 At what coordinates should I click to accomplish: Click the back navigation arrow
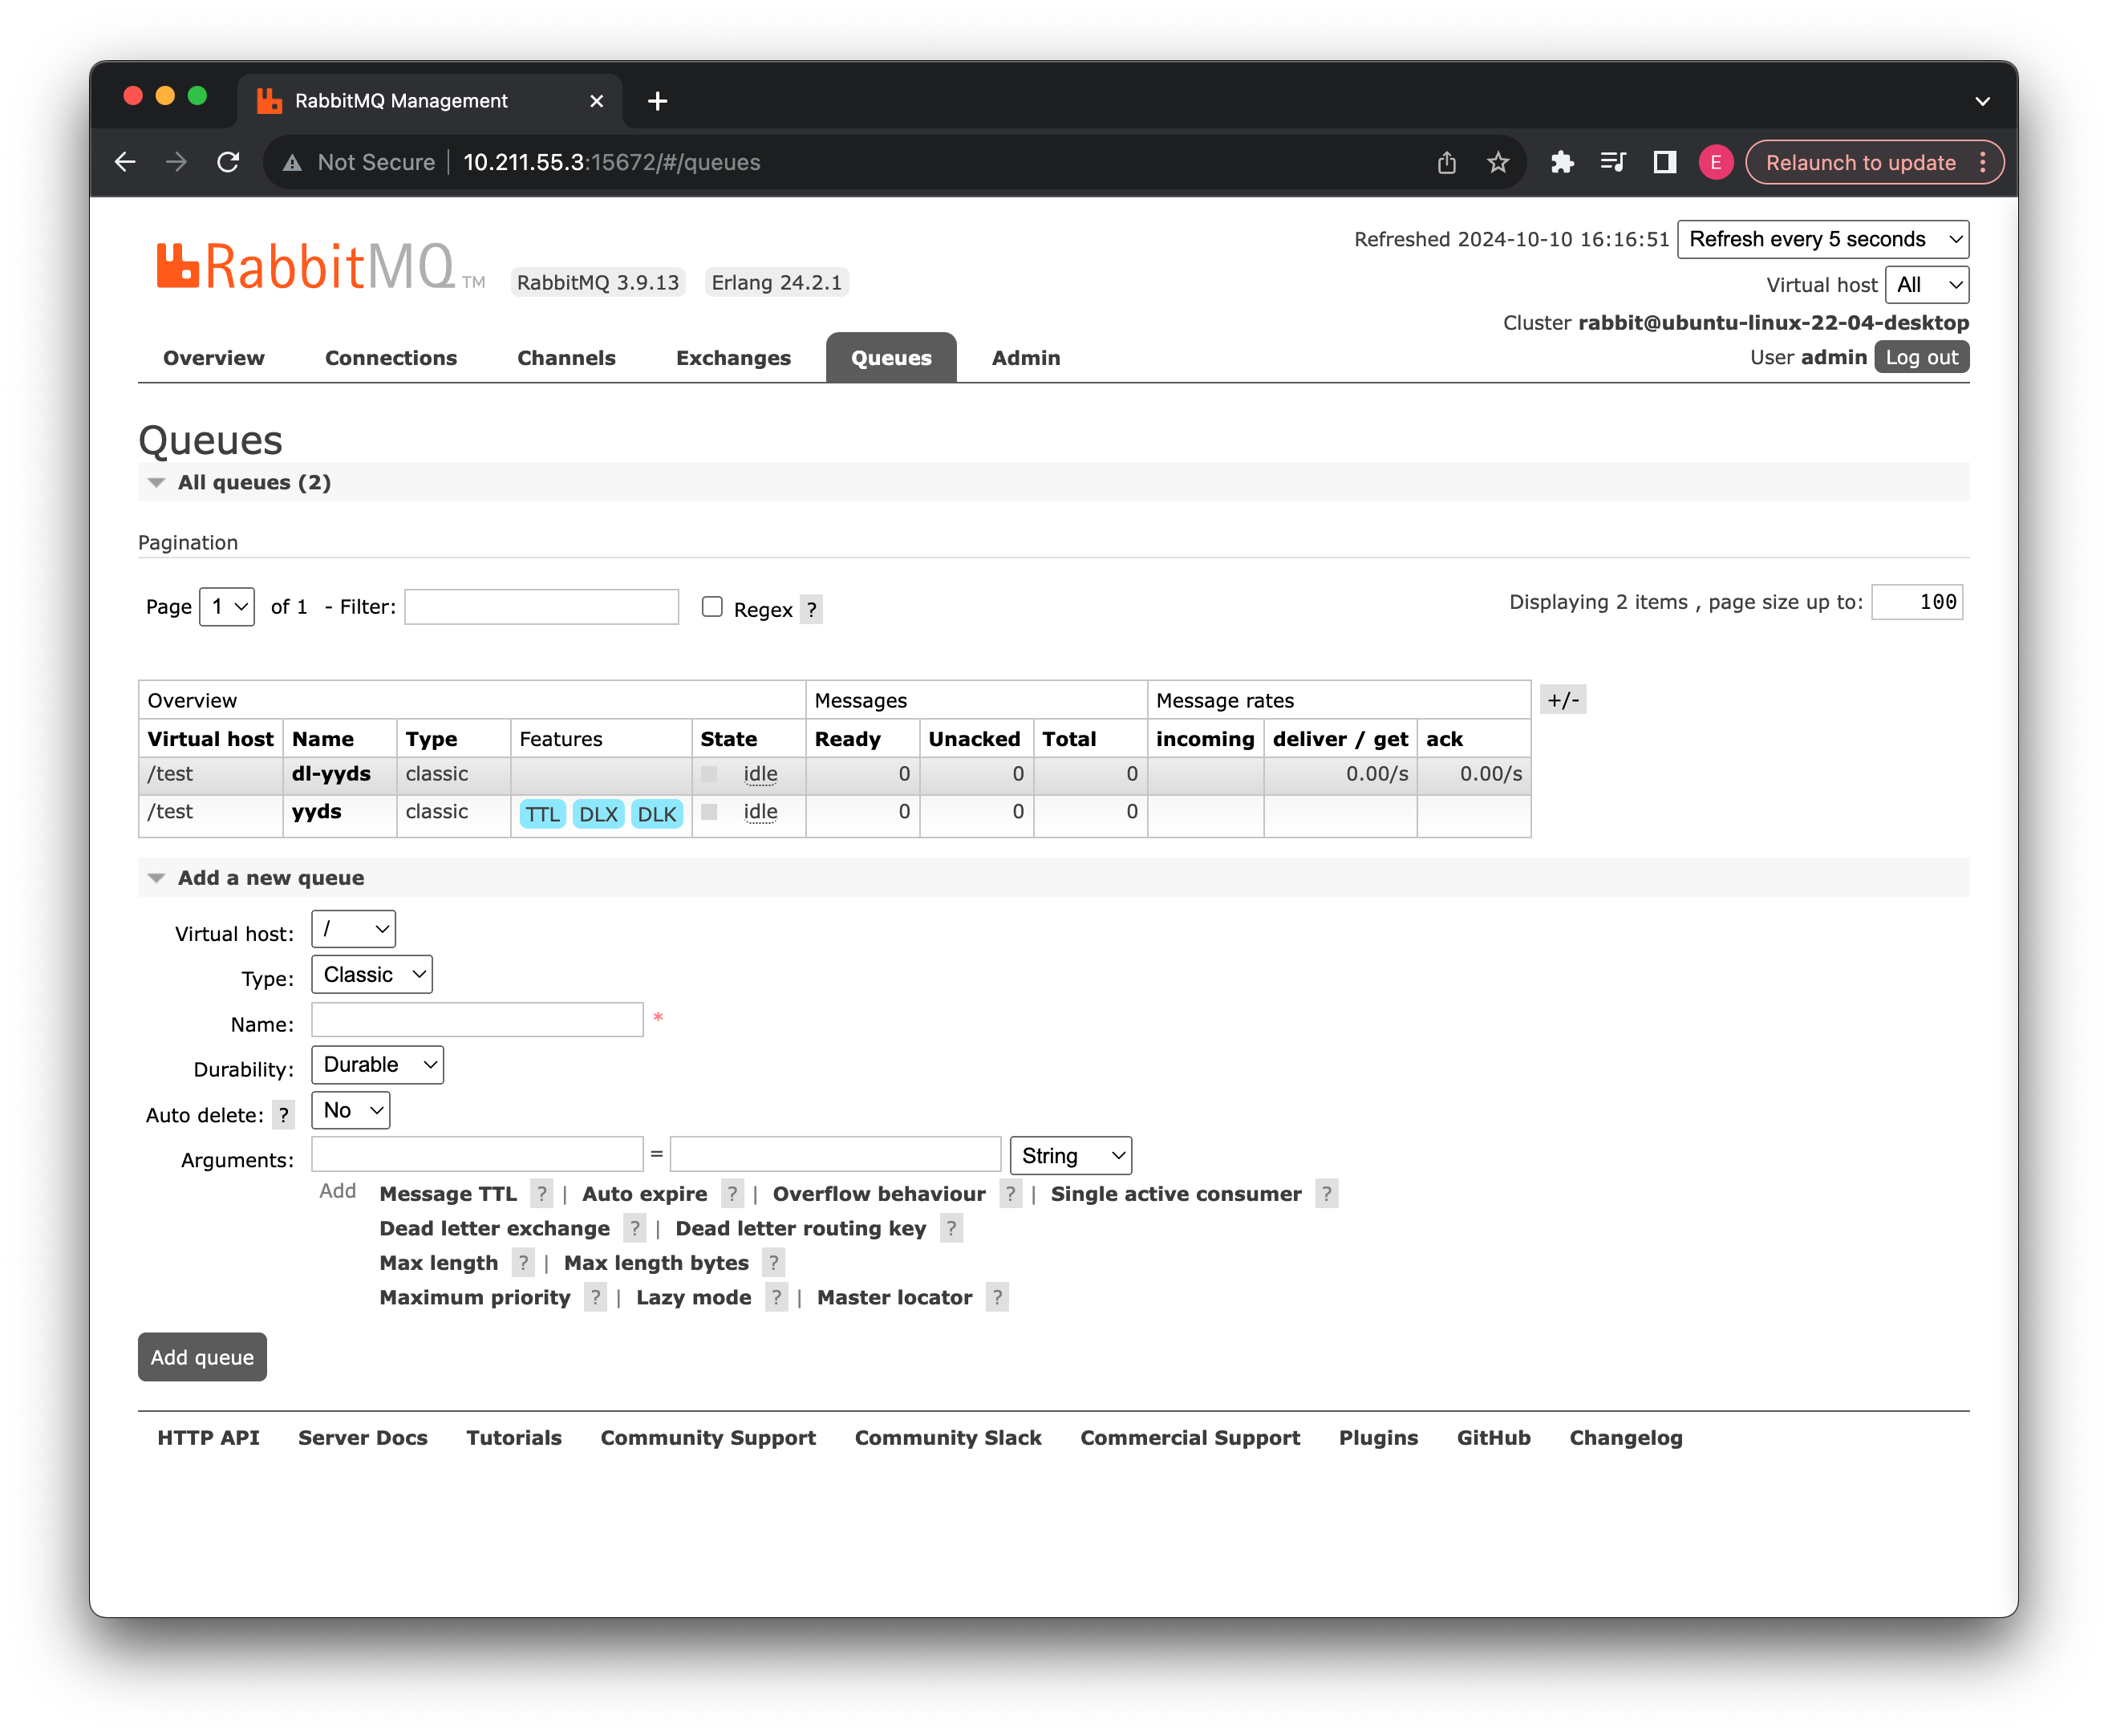pyautogui.click(x=125, y=162)
